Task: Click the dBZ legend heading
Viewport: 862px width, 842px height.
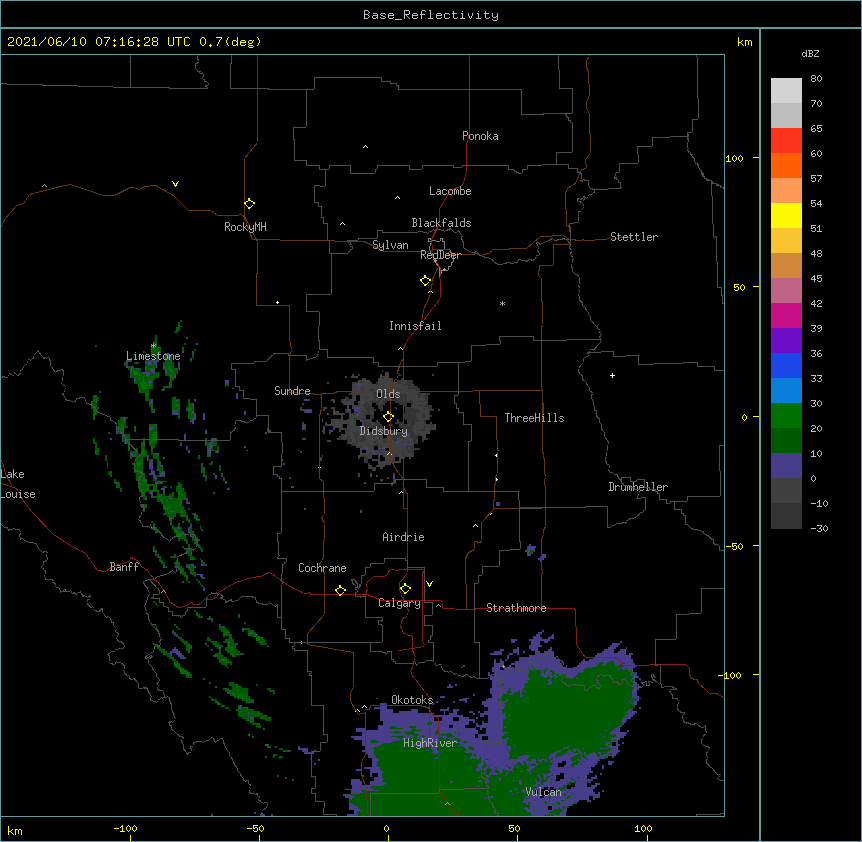Action: coord(810,53)
